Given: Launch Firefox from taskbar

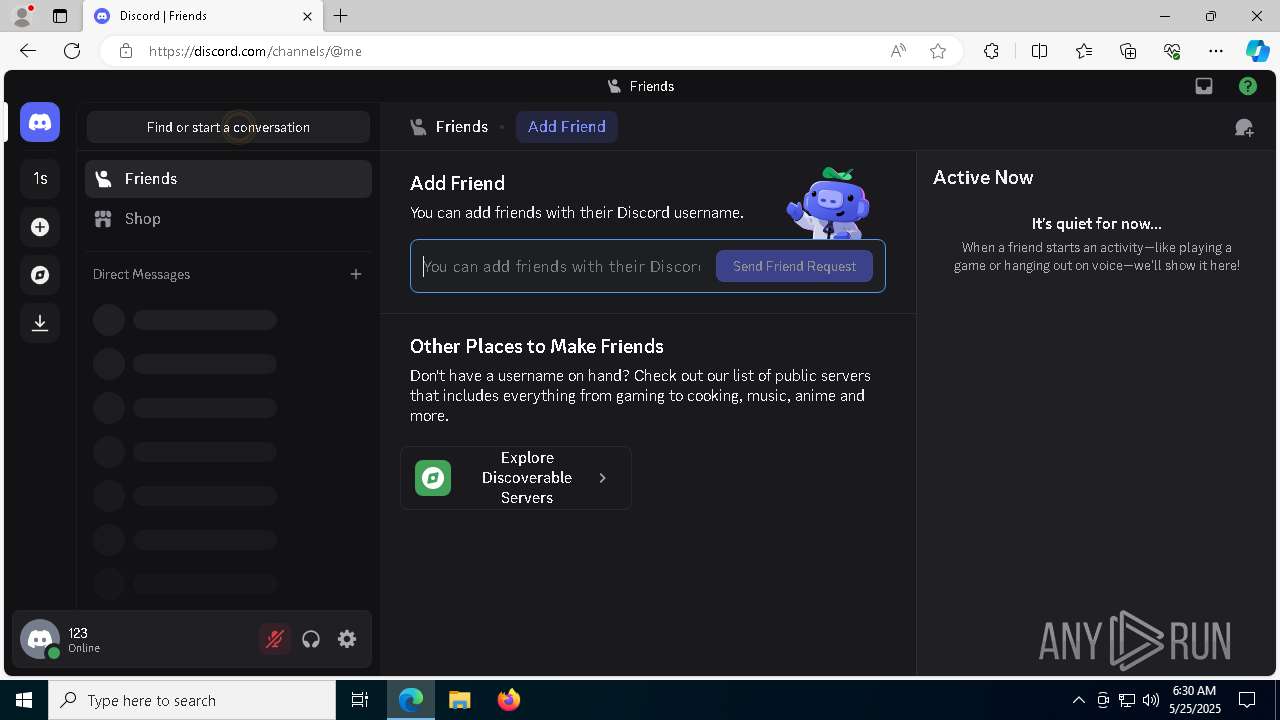Looking at the screenshot, I should [x=509, y=700].
